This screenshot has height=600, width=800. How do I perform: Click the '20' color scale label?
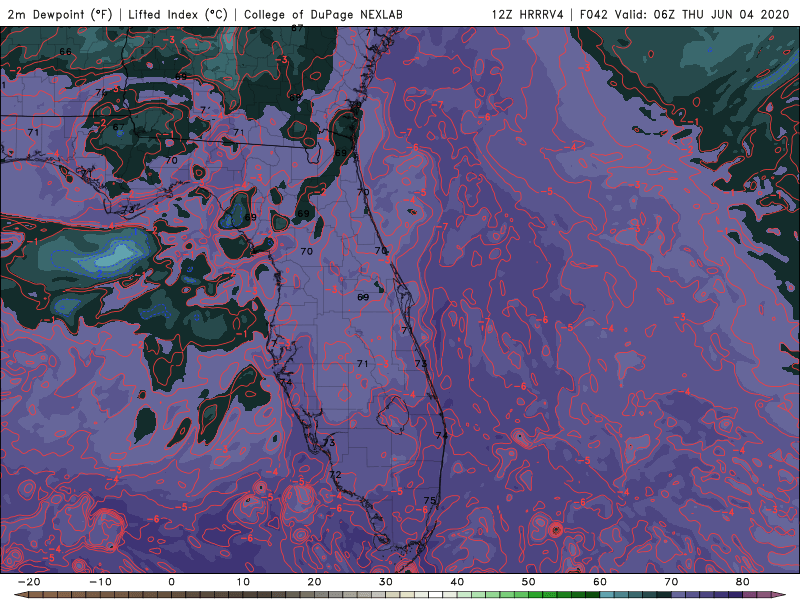314,582
